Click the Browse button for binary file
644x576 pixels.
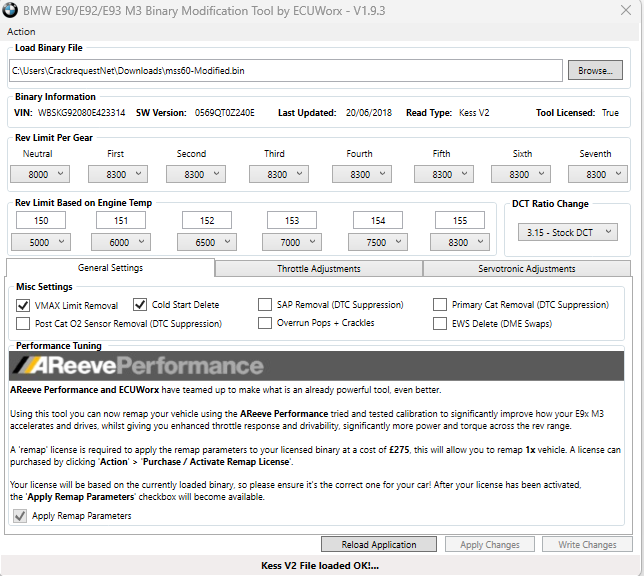pos(595,71)
